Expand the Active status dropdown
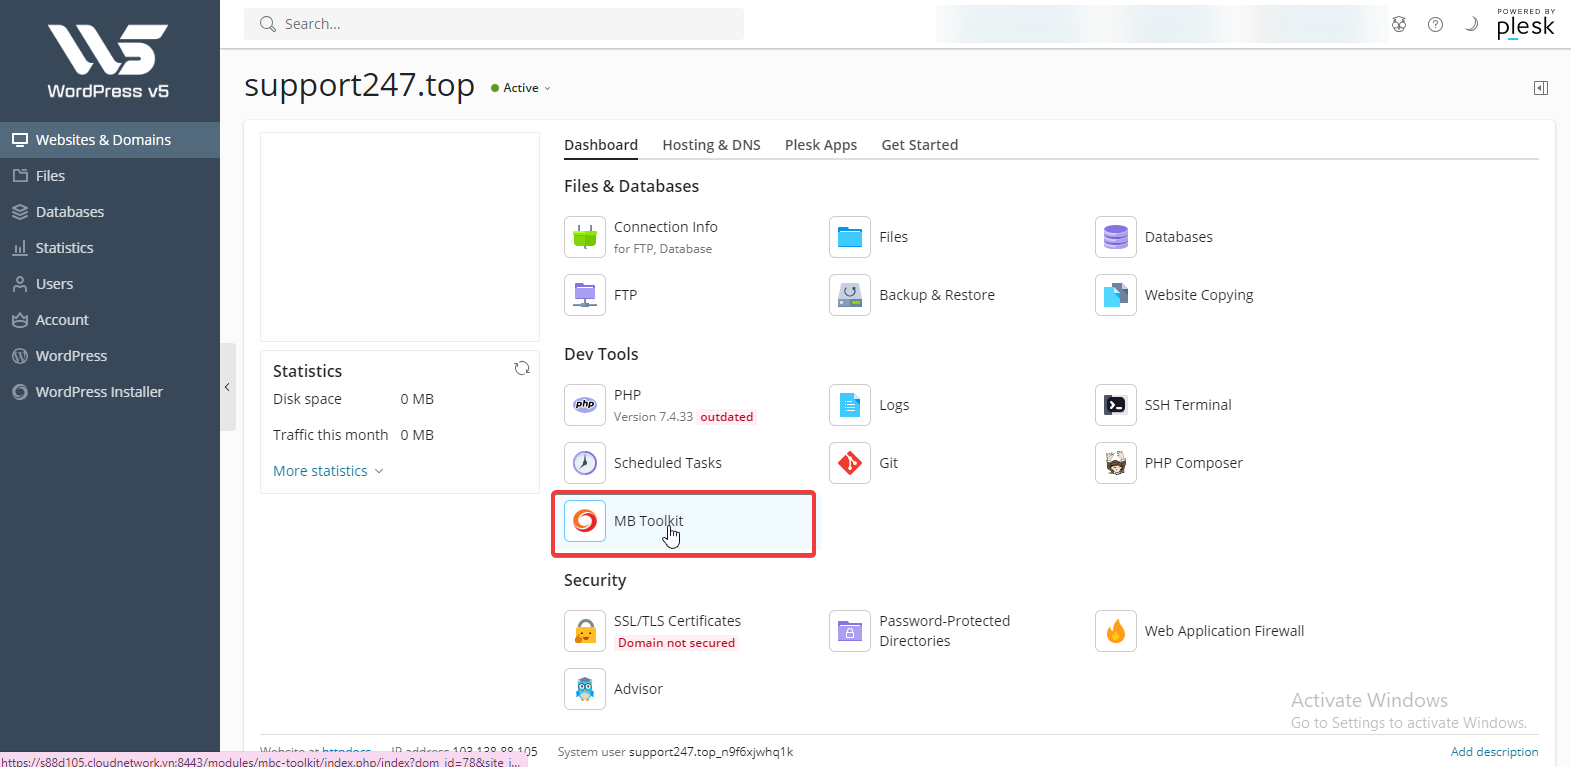Screen dimensions: 1571x767 [521, 88]
